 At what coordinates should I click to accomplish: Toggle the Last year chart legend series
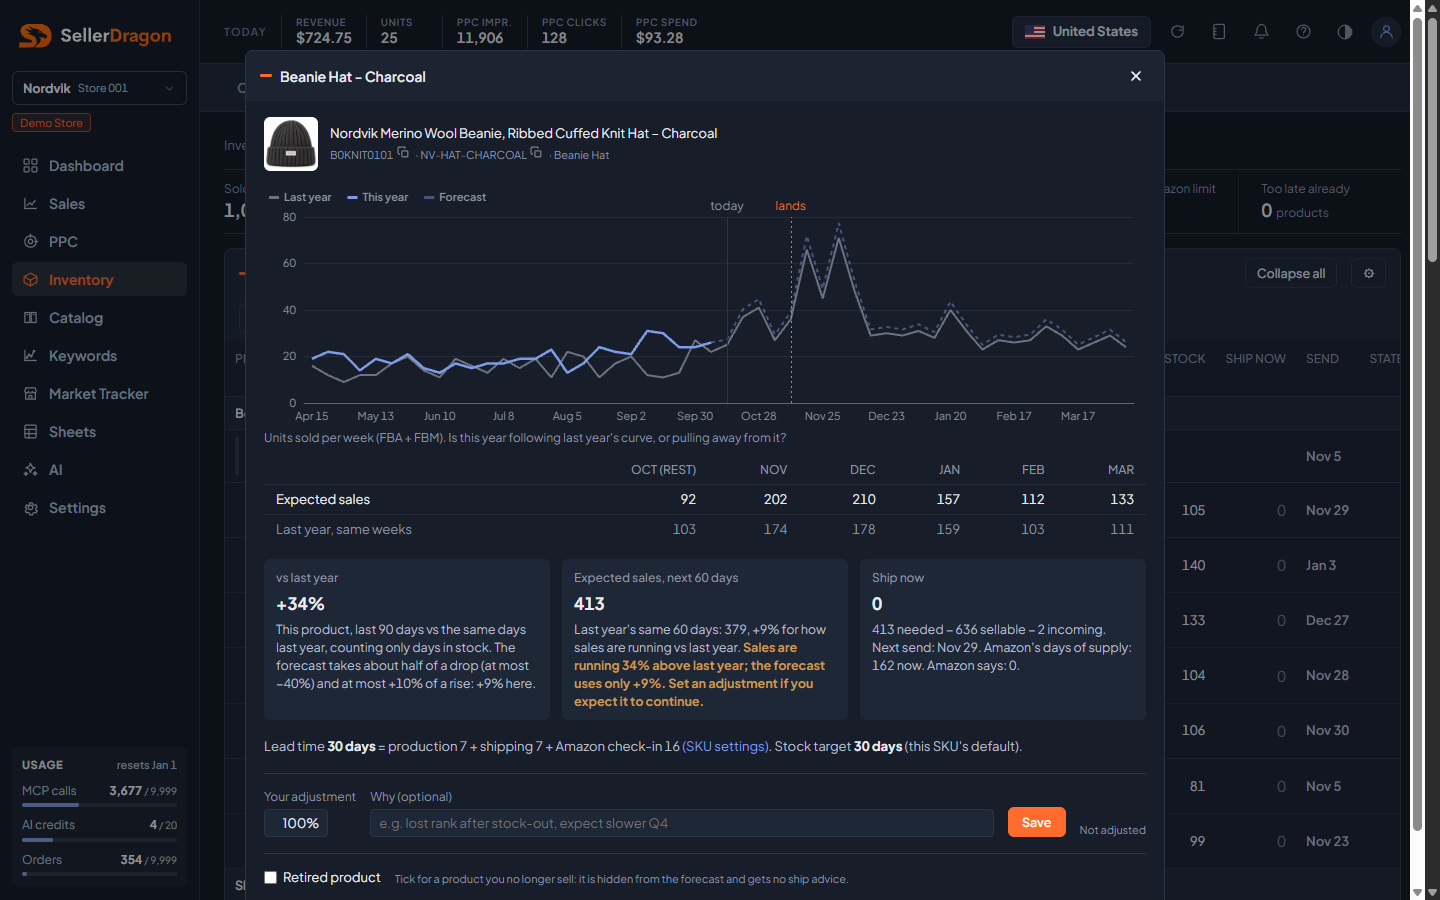click(300, 197)
